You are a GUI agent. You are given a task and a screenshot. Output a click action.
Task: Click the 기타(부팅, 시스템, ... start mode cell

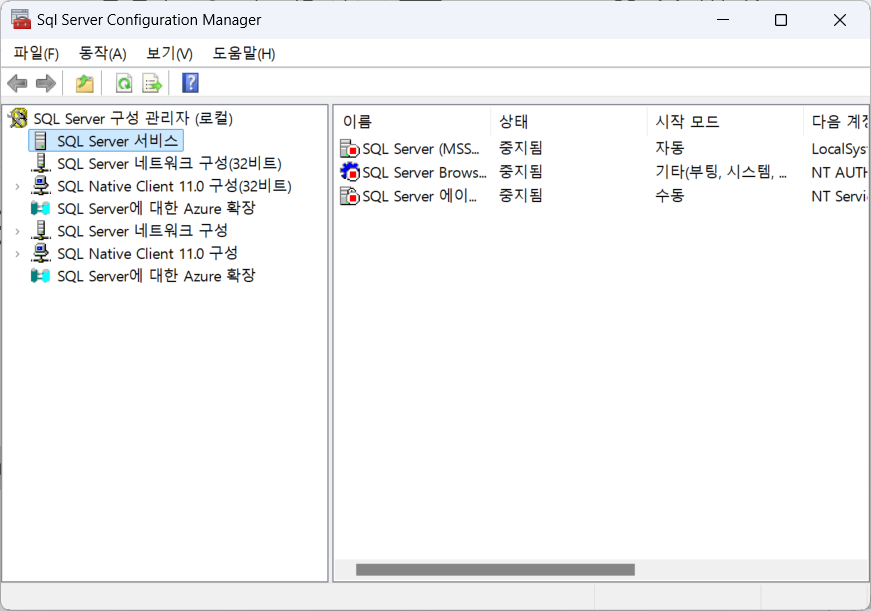pyautogui.click(x=721, y=172)
